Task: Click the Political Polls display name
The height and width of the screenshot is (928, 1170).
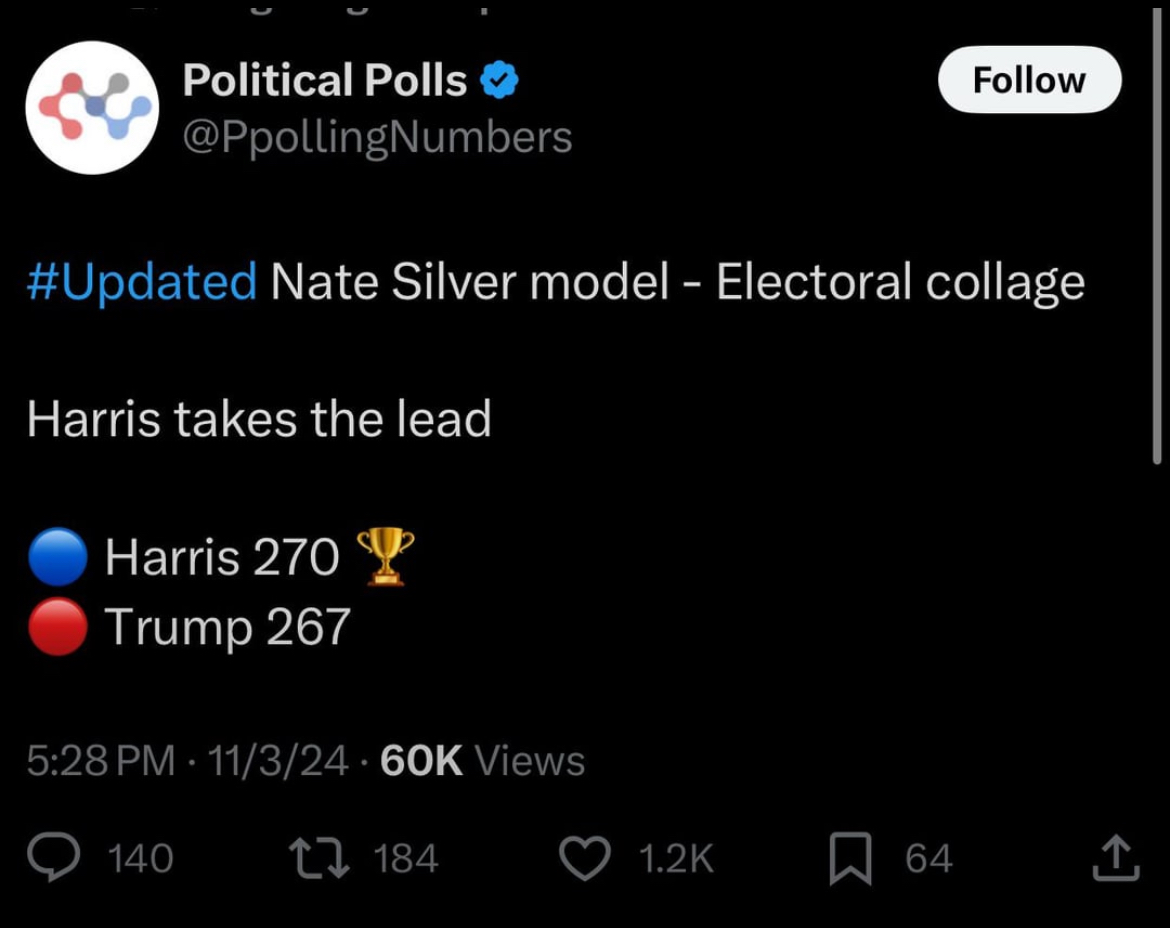Action: click(x=325, y=81)
